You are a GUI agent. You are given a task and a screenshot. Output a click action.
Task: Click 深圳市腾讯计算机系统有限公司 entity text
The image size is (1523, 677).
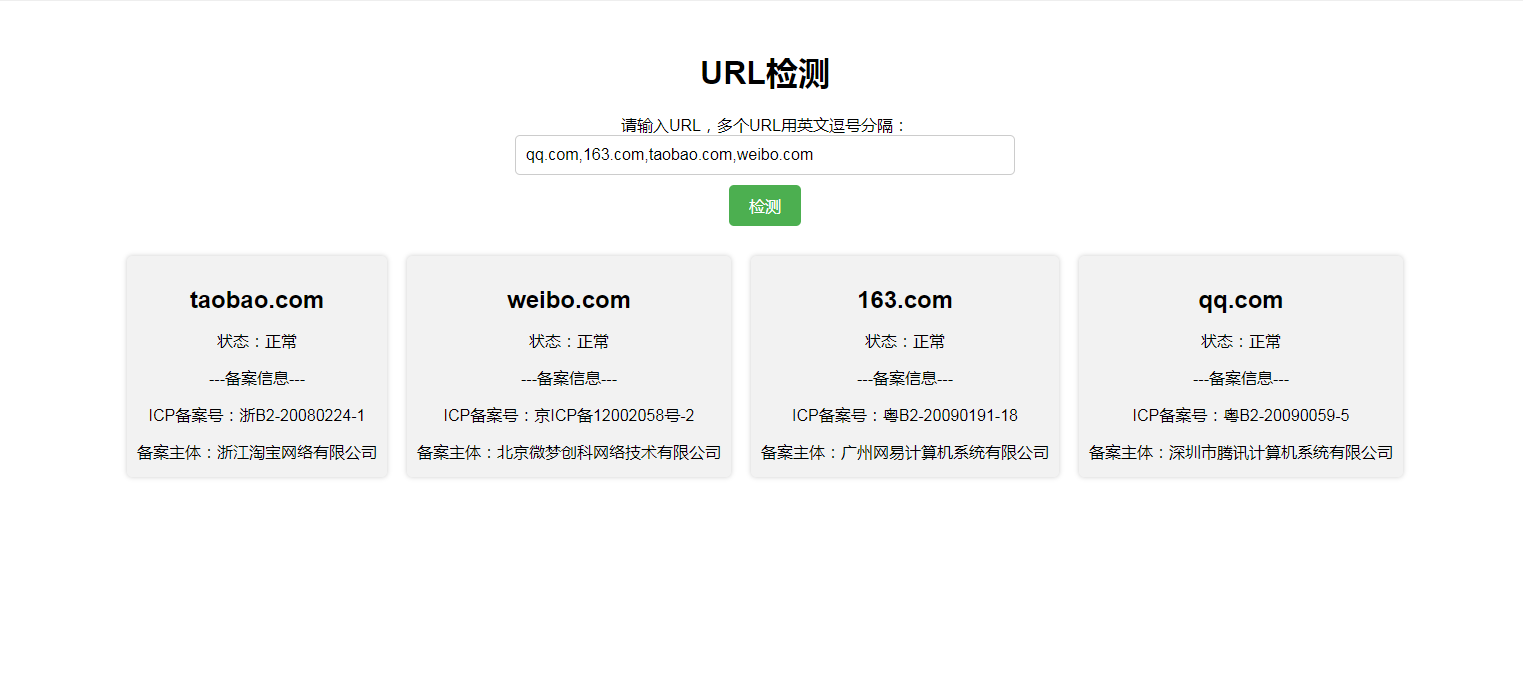pyautogui.click(x=1281, y=452)
